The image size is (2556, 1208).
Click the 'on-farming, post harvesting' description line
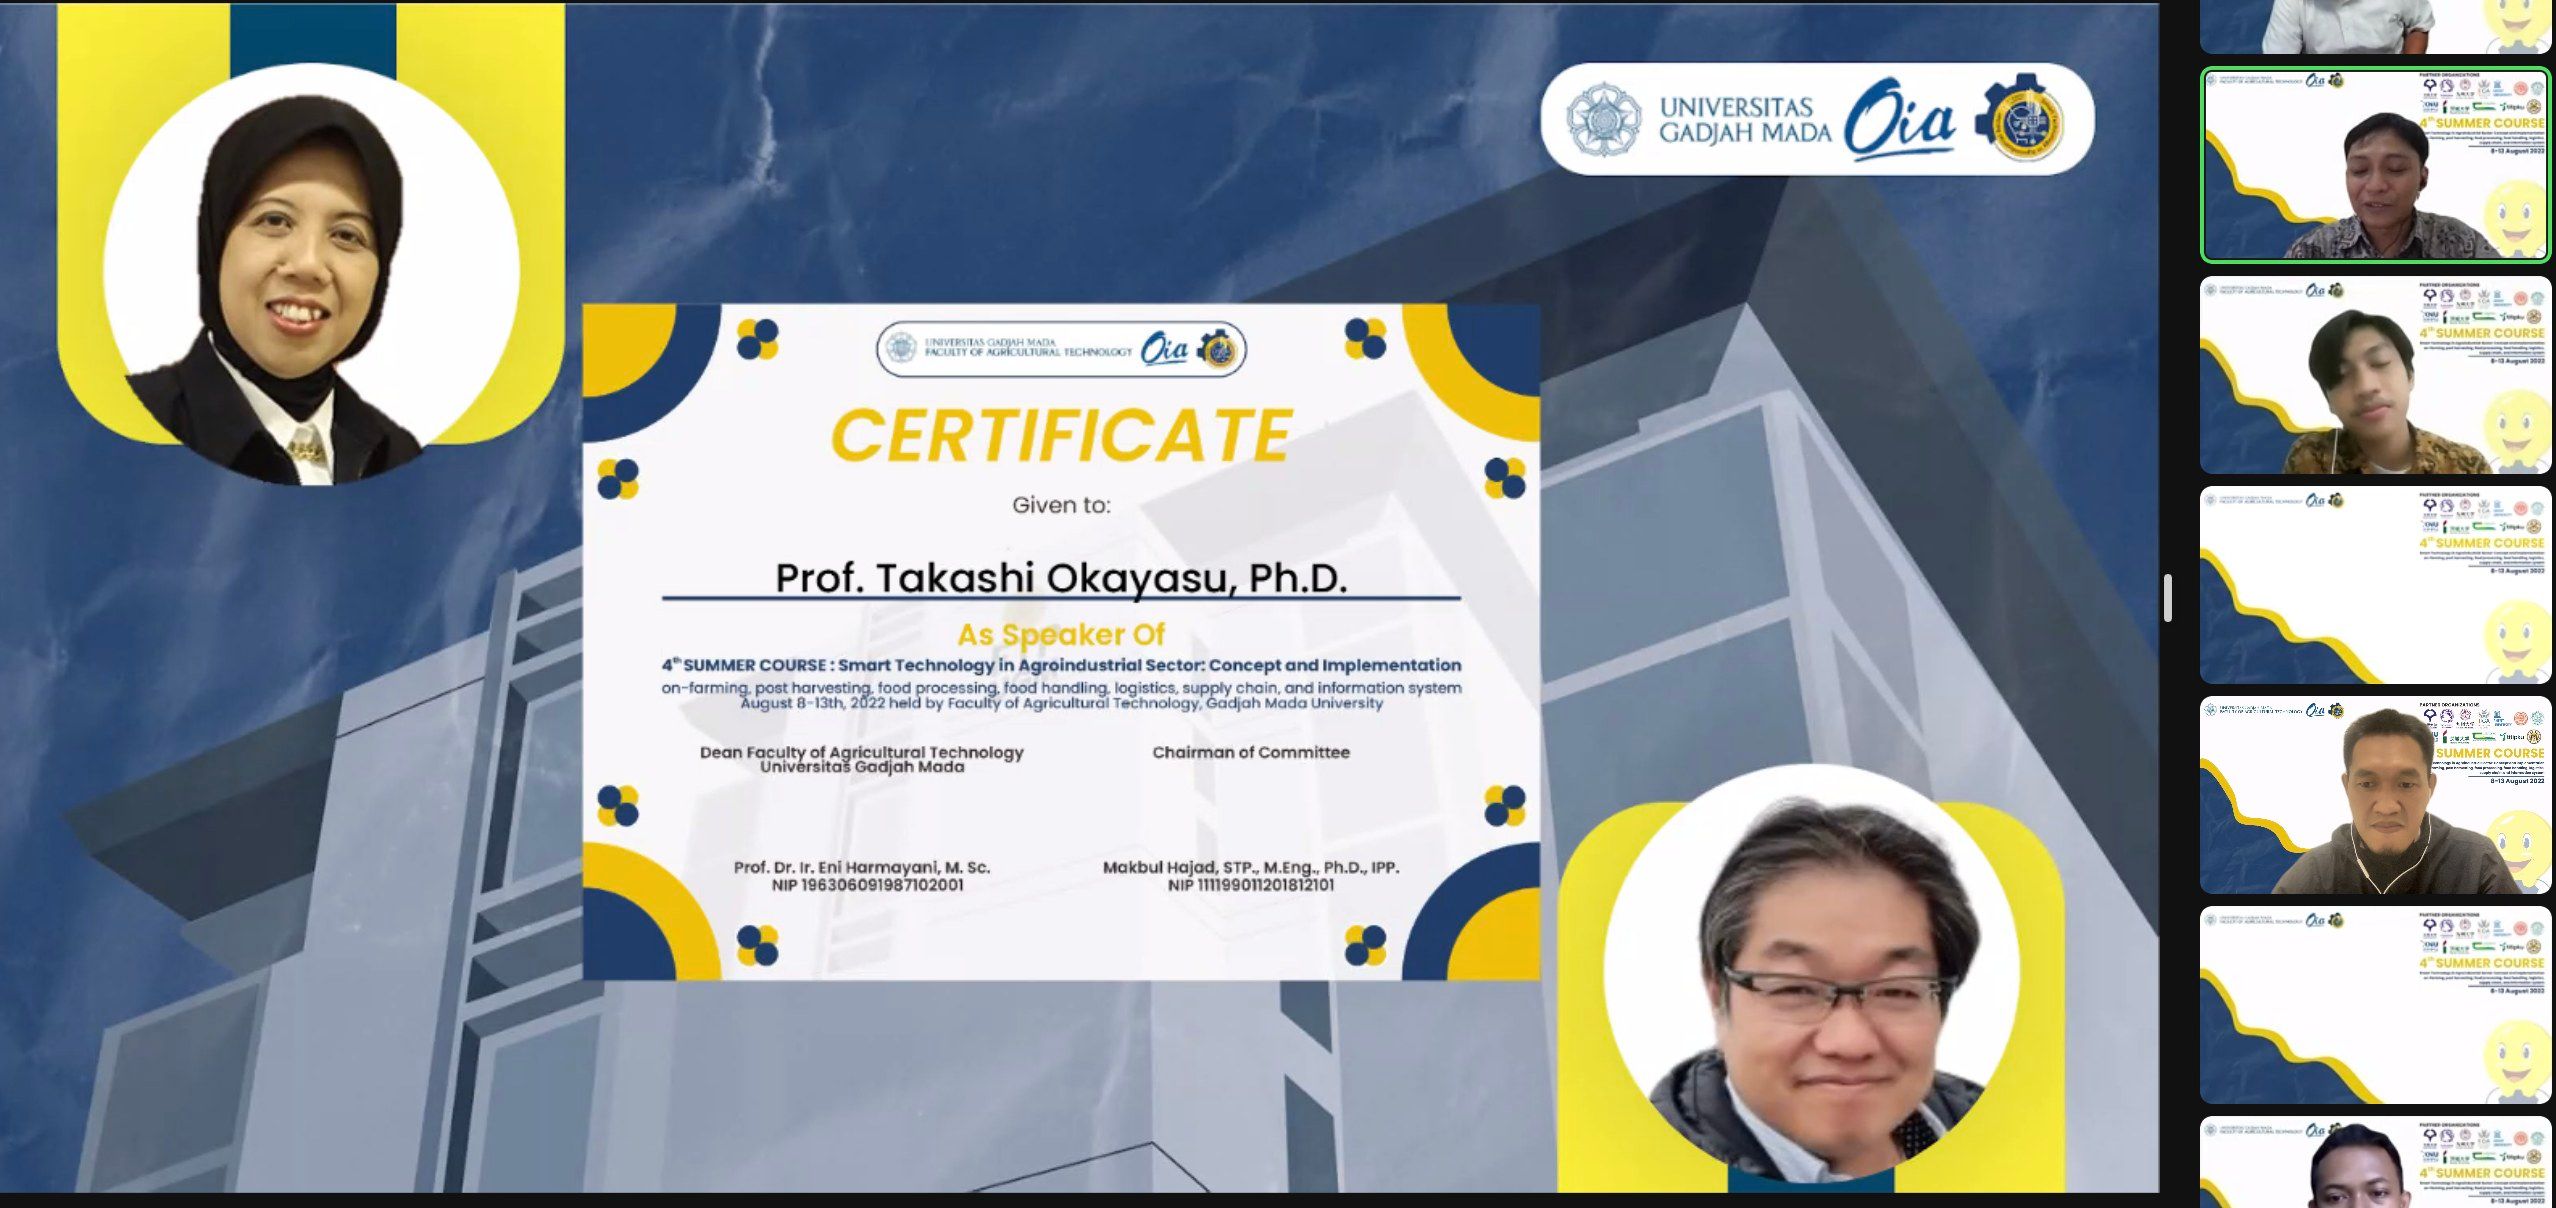pyautogui.click(x=1061, y=688)
